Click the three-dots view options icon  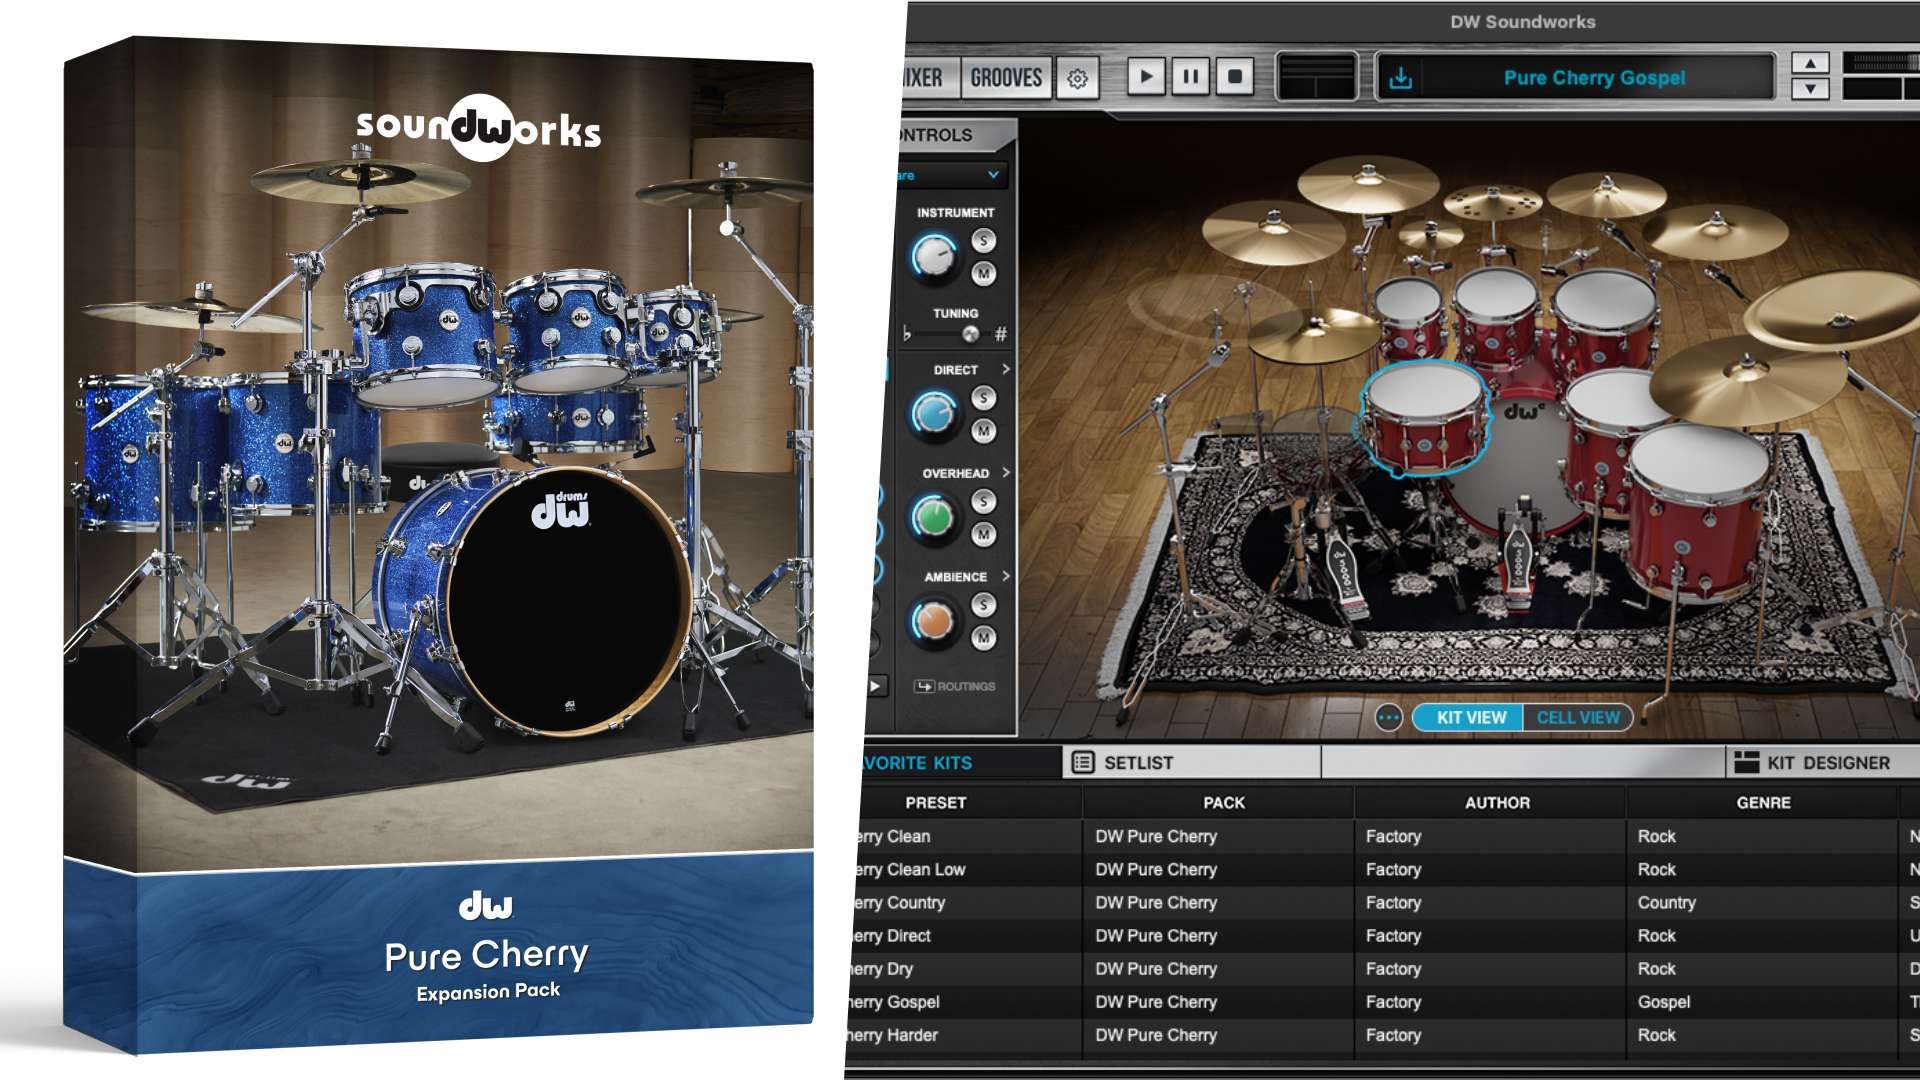tap(1388, 718)
